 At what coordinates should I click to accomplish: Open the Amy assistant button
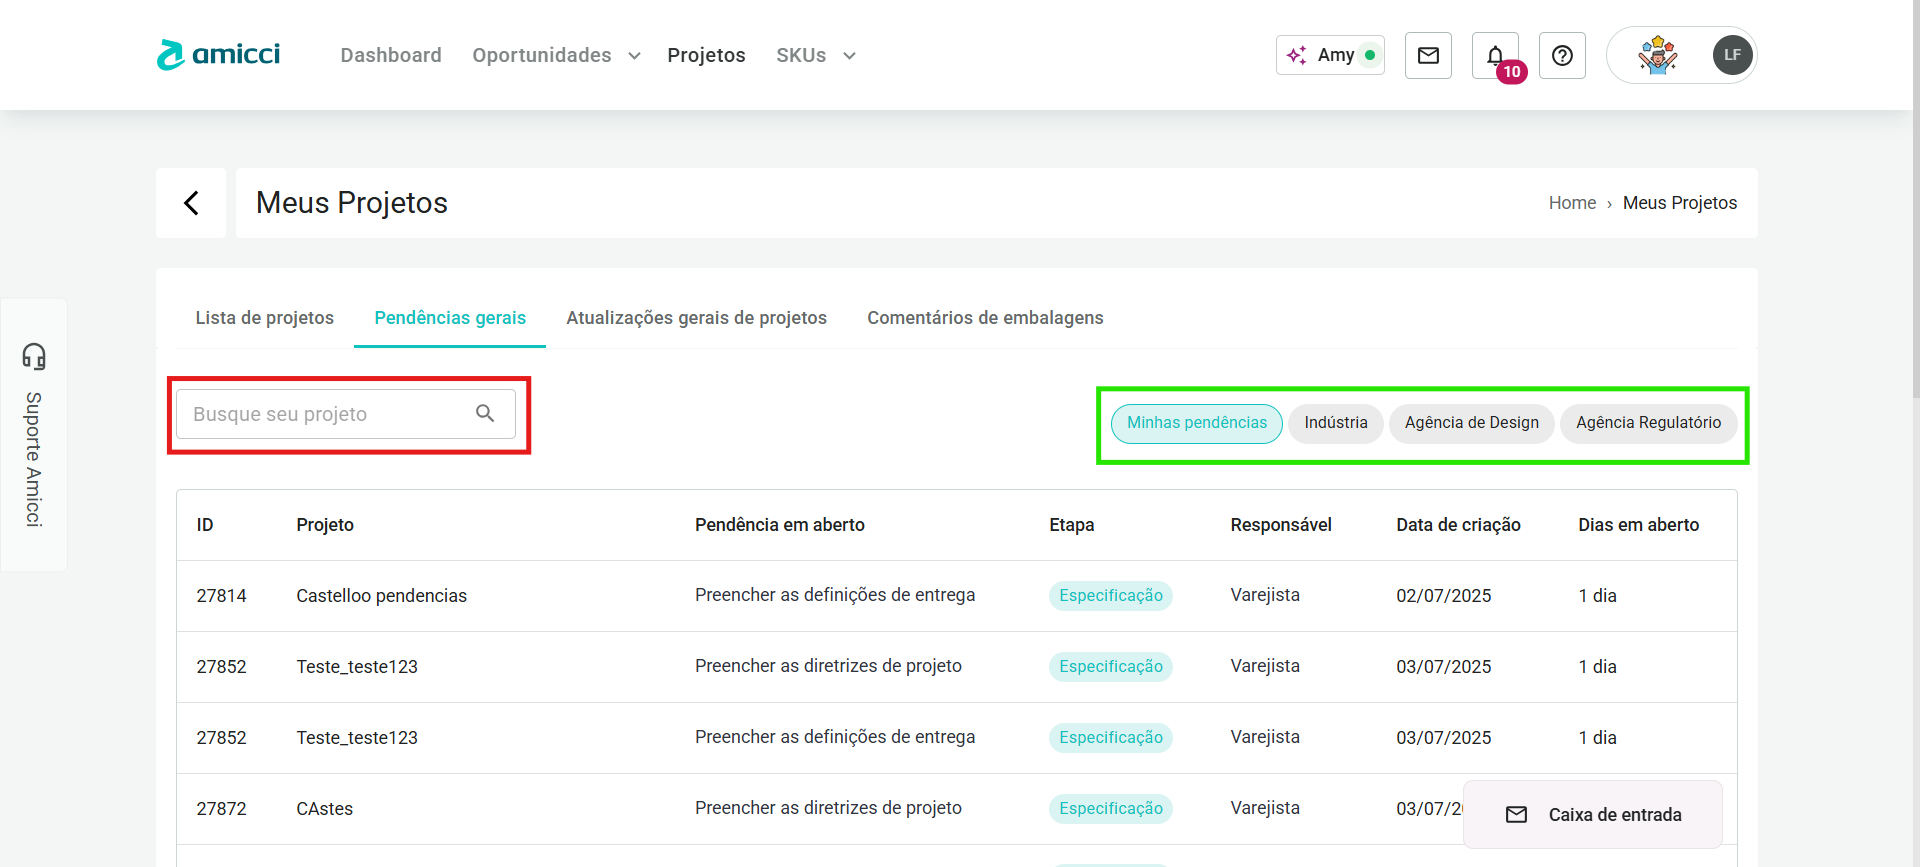pos(1330,55)
